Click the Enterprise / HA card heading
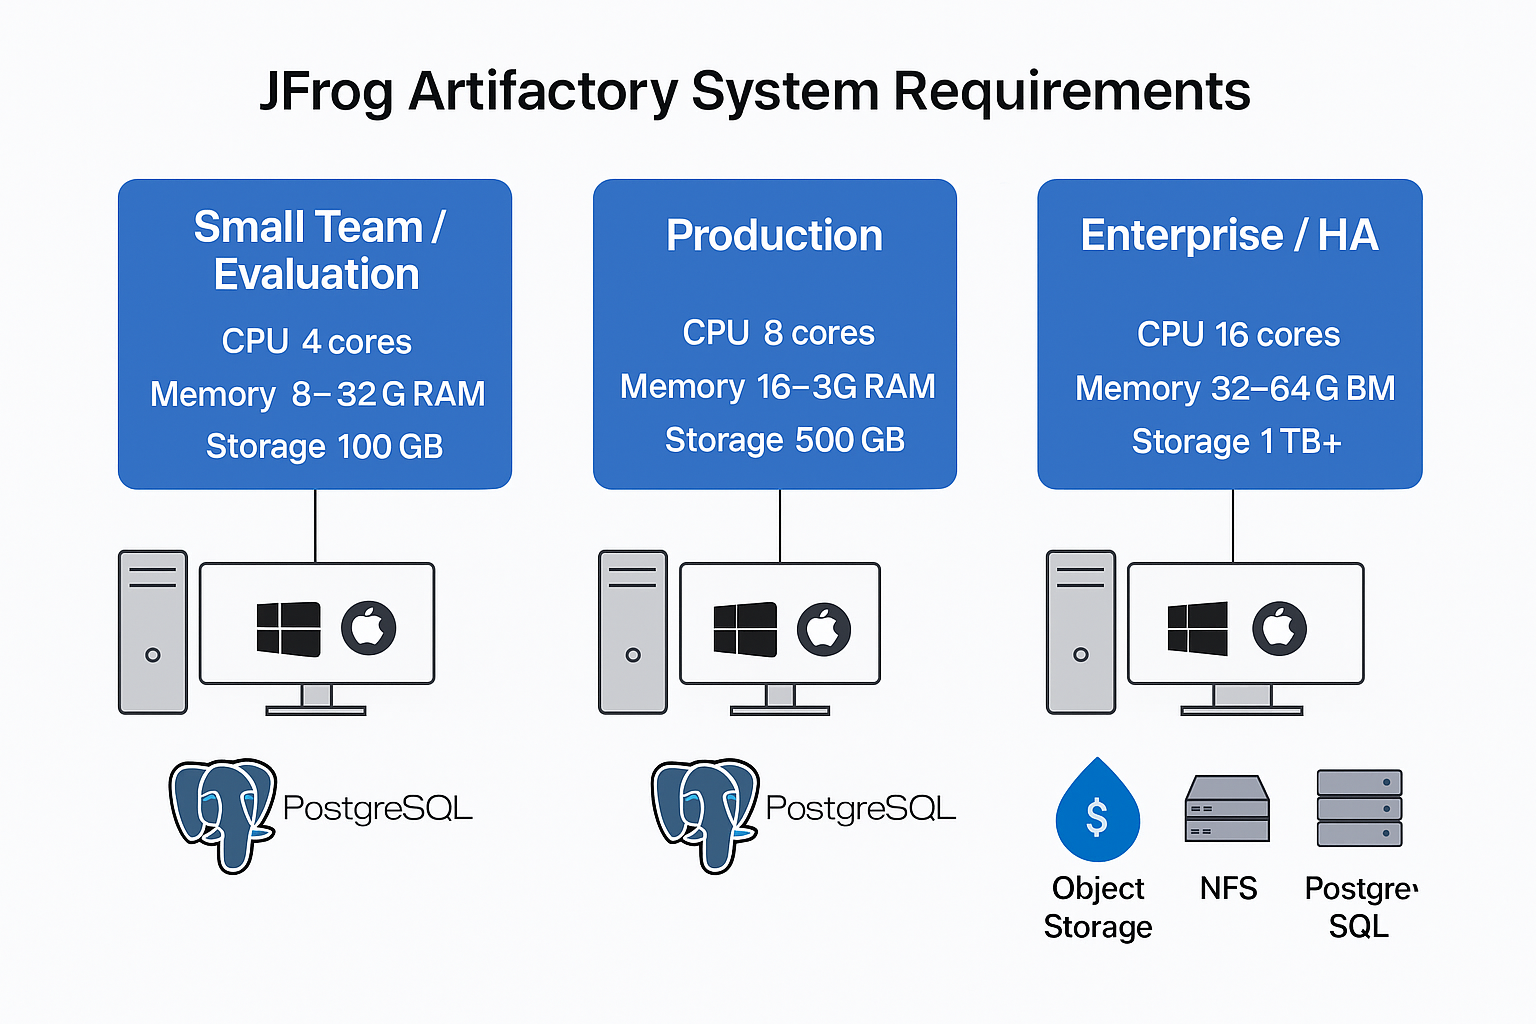The image size is (1536, 1024). click(1229, 236)
